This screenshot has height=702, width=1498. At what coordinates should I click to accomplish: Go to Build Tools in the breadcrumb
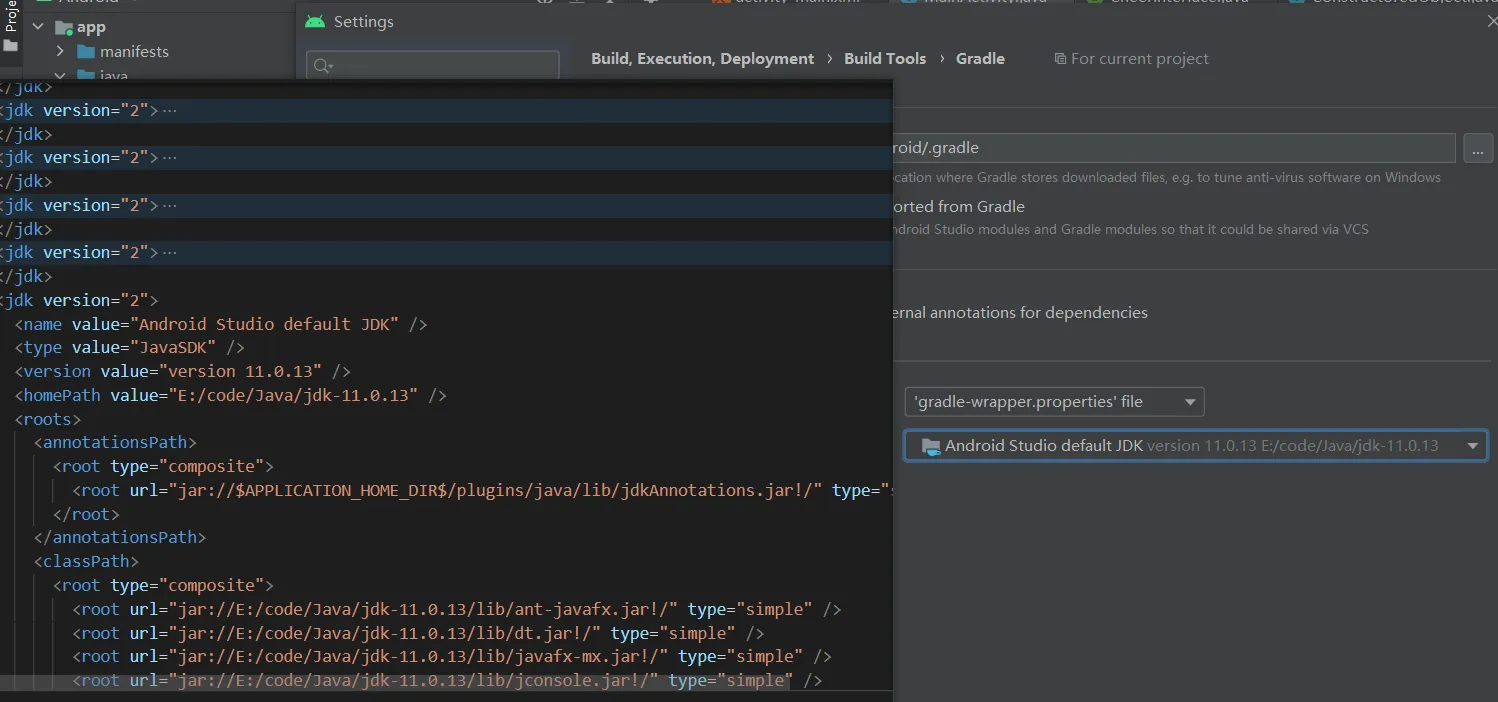pyautogui.click(x=885, y=59)
